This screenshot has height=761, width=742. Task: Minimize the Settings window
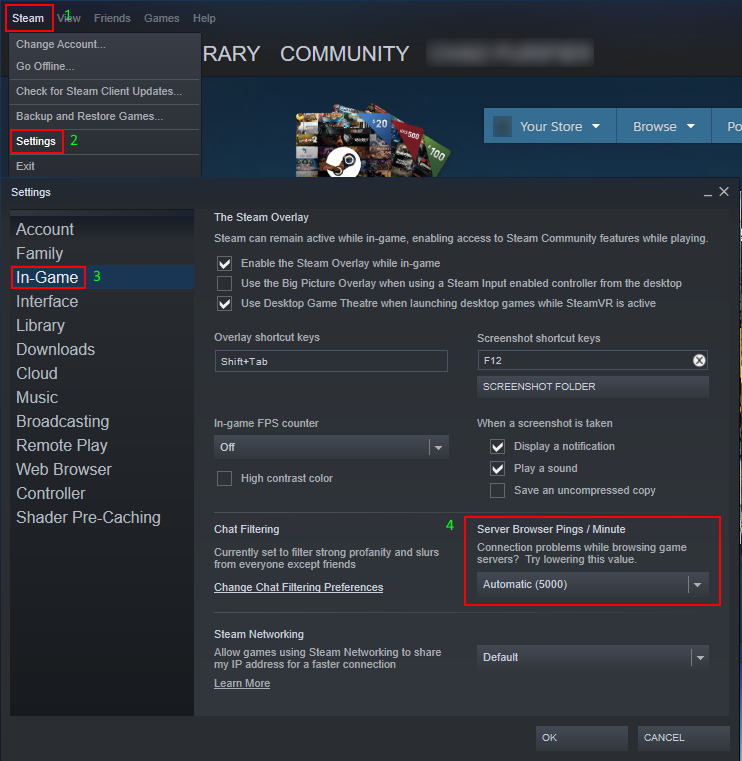(x=708, y=193)
